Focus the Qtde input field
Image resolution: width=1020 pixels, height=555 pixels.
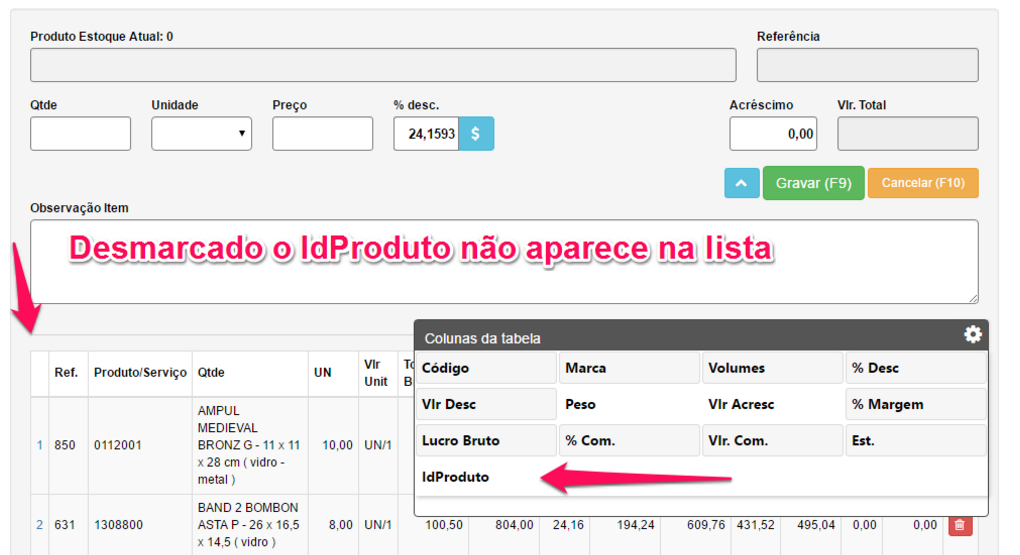click(80, 134)
